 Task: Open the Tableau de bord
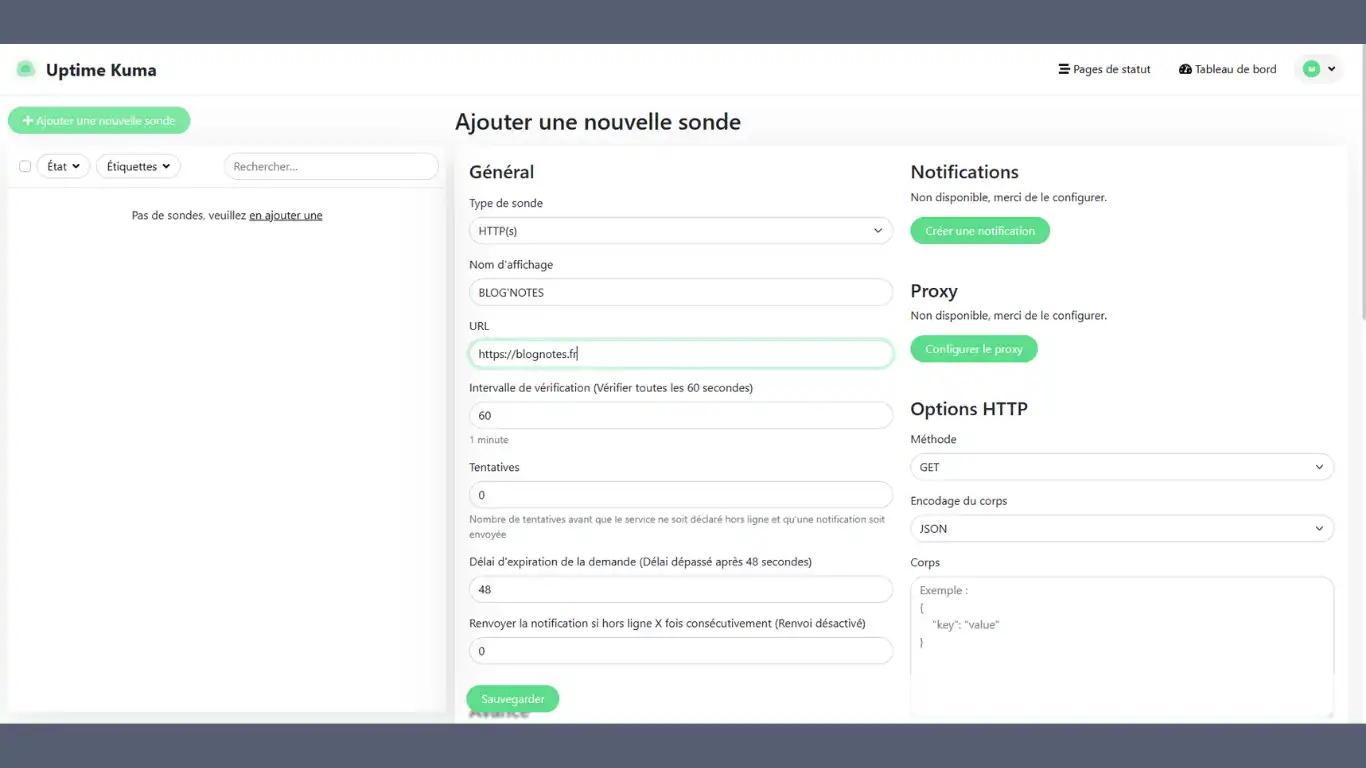click(1235, 69)
